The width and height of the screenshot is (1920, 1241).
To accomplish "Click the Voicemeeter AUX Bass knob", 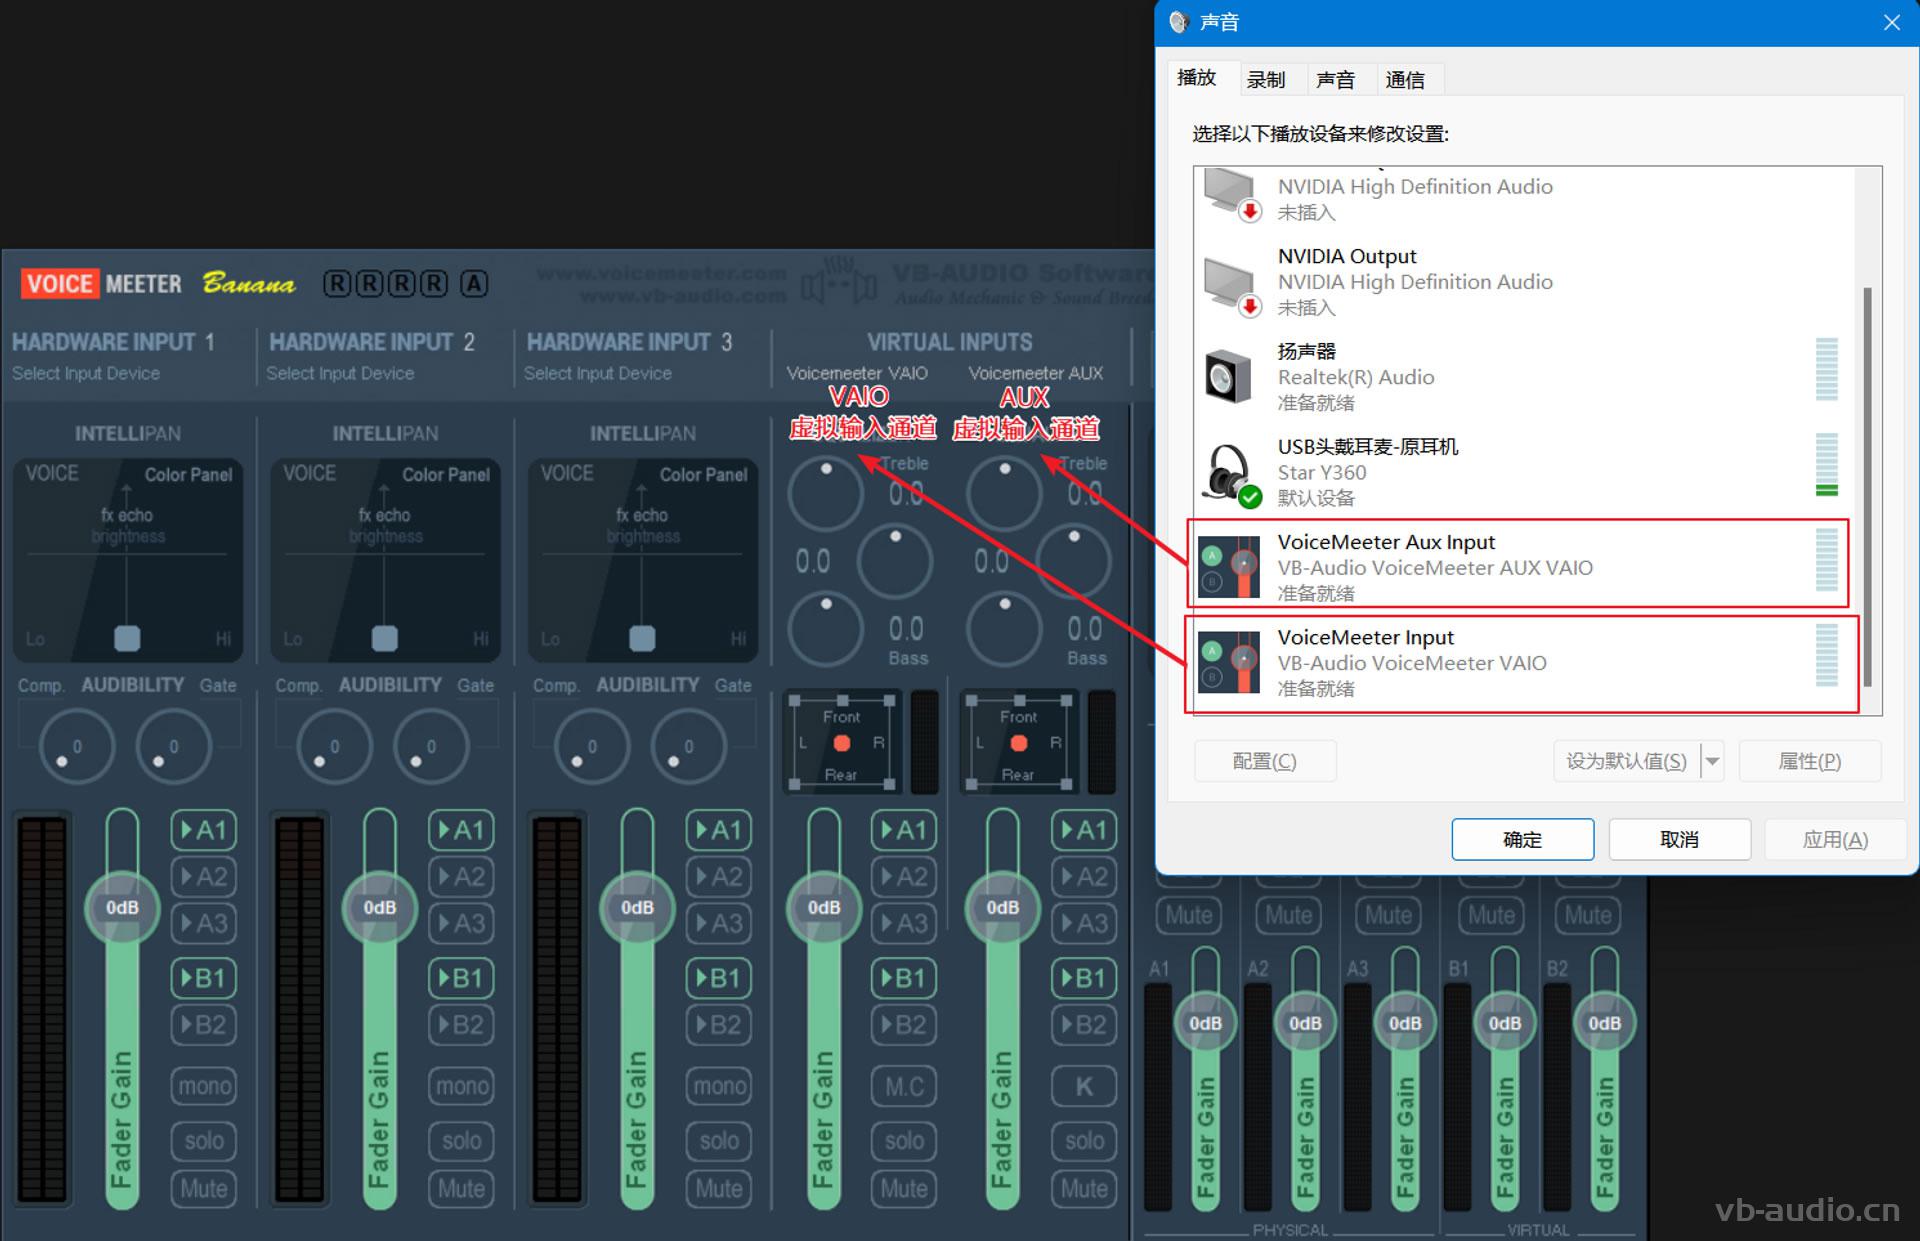I will coord(1004,628).
